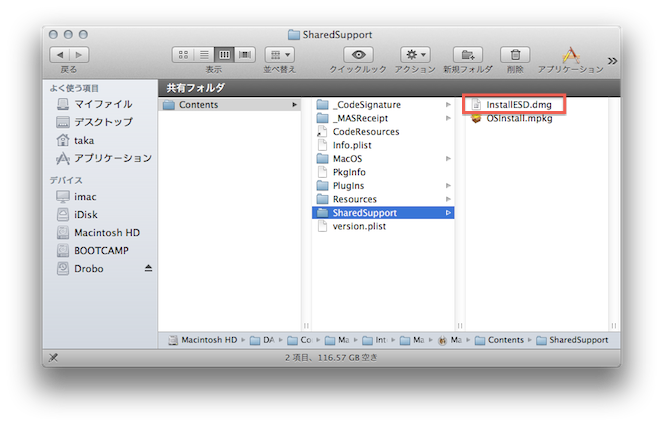The image size is (663, 426).
Task: Click Contents in path bar
Action: pyautogui.click(x=499, y=340)
